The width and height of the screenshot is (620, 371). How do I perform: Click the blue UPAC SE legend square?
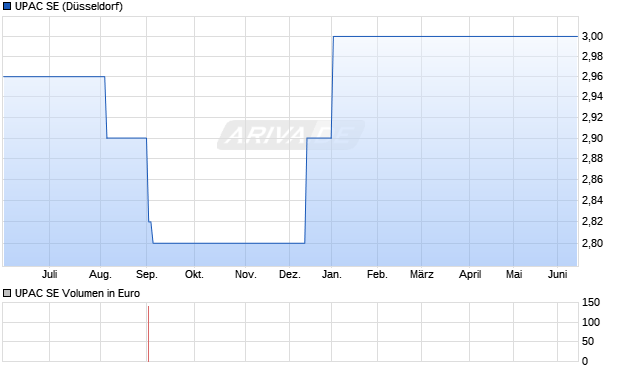pos(7,6)
